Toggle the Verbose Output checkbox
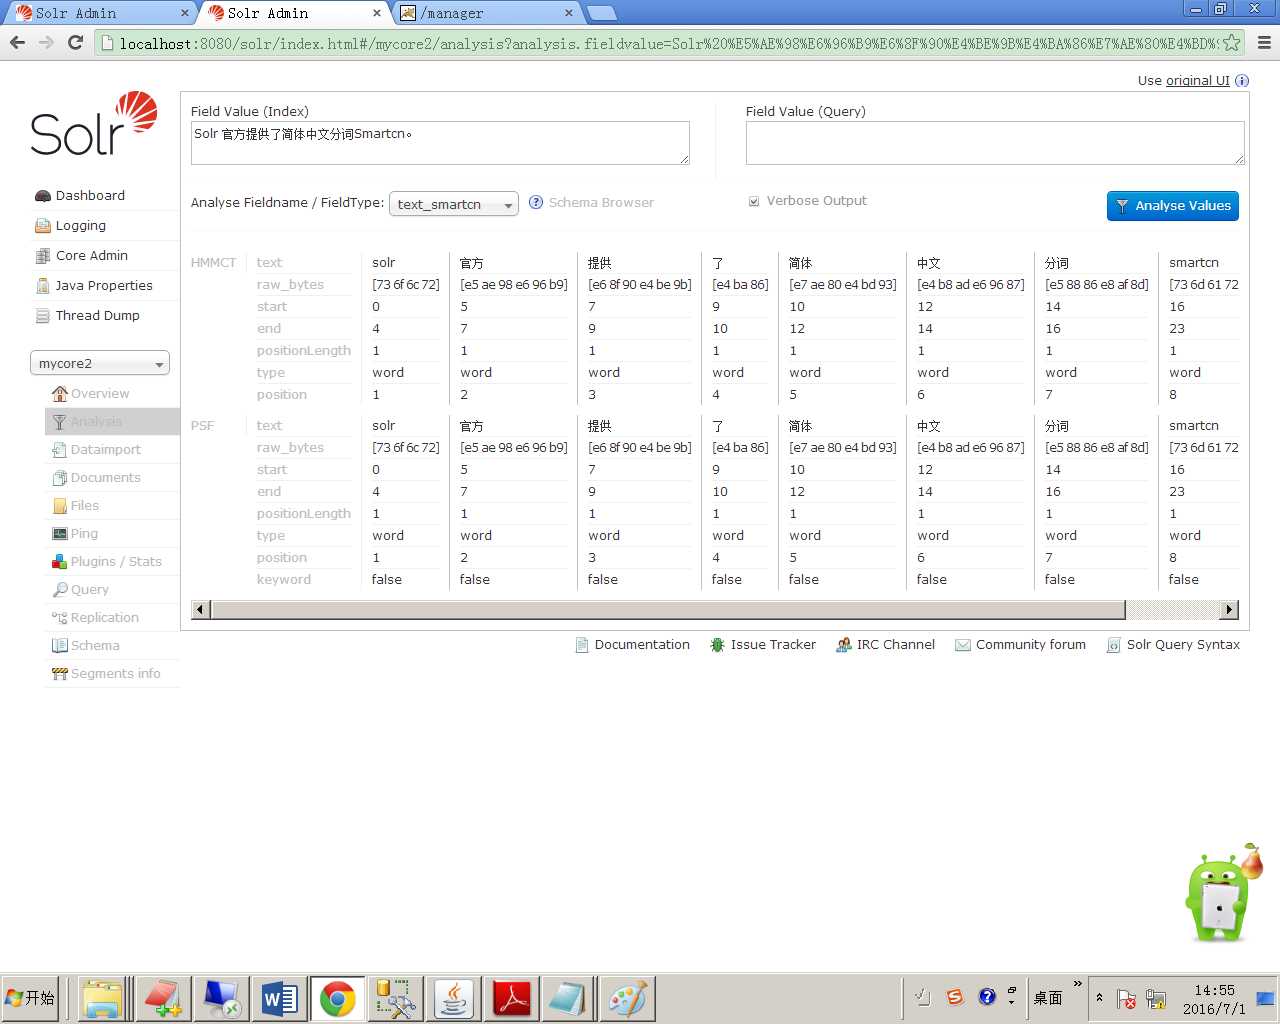1280x1024 pixels. click(754, 201)
